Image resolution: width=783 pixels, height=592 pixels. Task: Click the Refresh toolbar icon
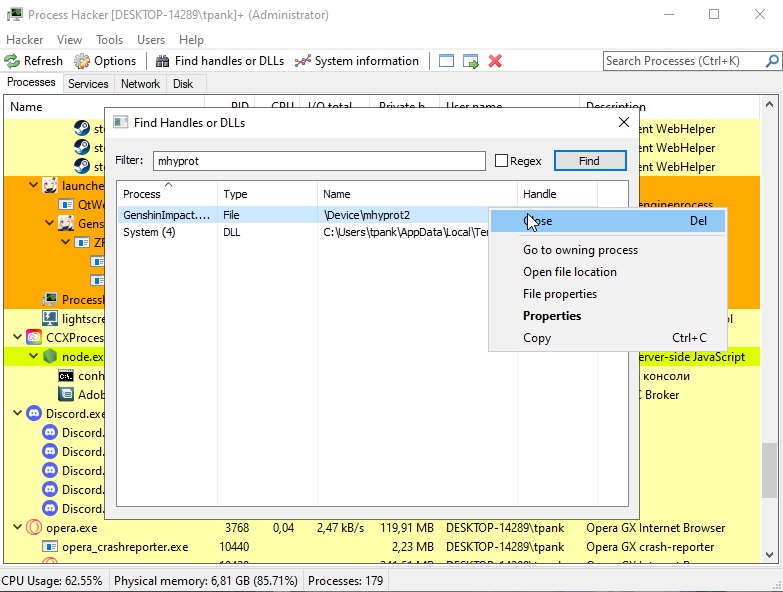[x=12, y=61]
